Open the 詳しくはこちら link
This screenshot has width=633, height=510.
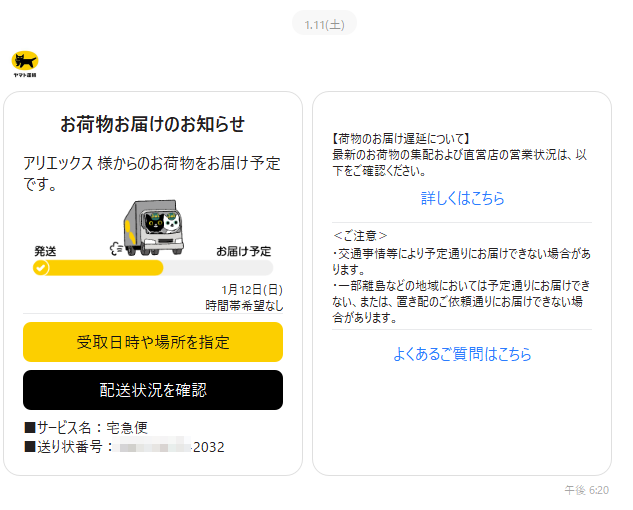point(462,198)
